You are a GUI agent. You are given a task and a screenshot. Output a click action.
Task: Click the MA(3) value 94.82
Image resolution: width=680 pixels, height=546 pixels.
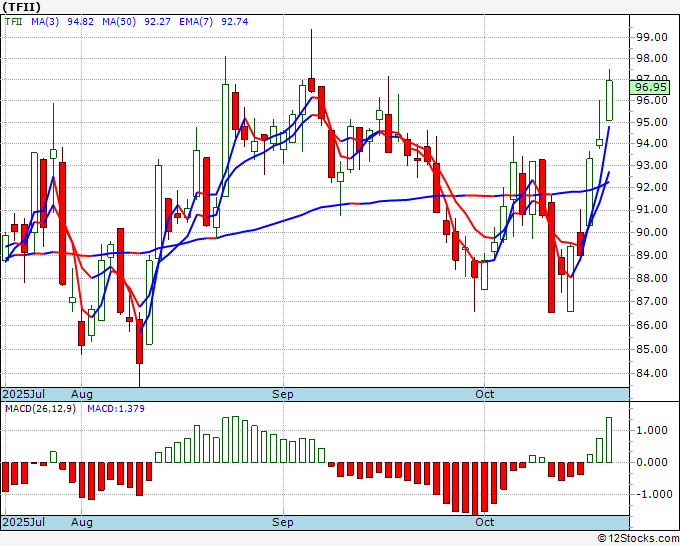coord(80,22)
